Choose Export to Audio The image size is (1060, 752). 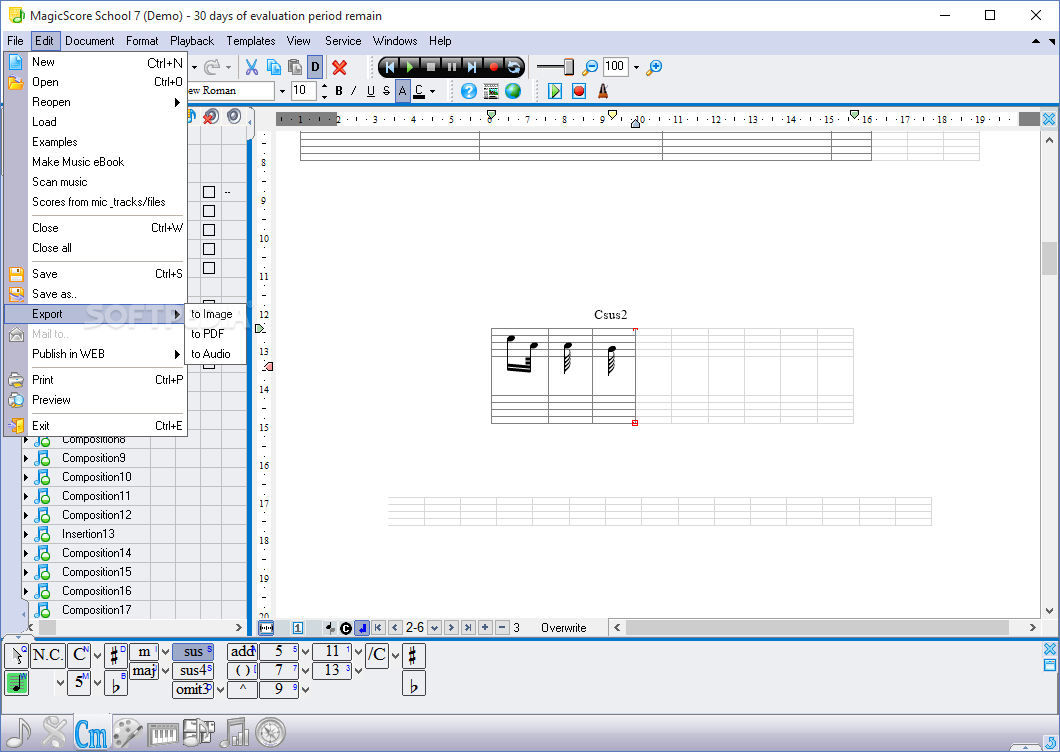point(215,354)
